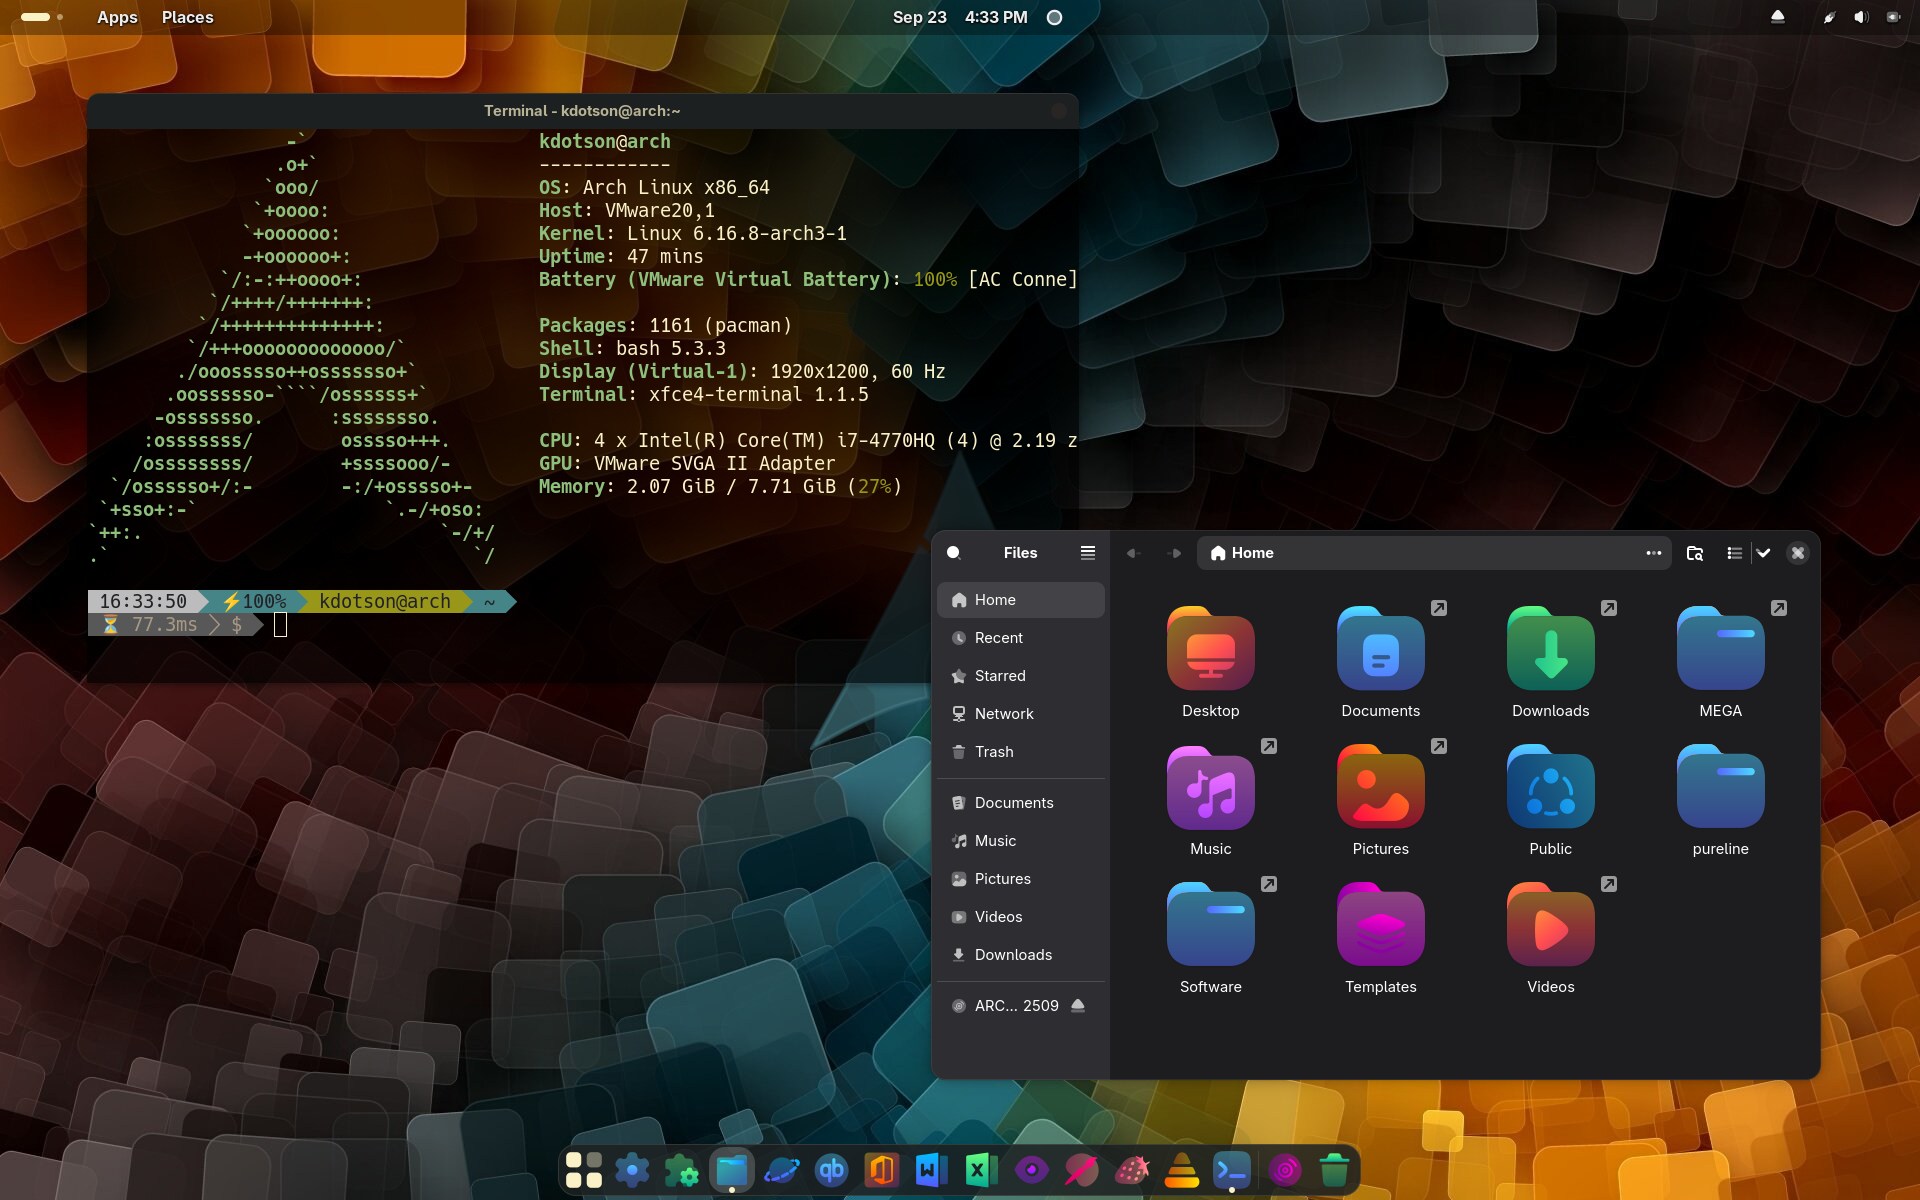Select the Videos folder in the grid

pos(1551,925)
